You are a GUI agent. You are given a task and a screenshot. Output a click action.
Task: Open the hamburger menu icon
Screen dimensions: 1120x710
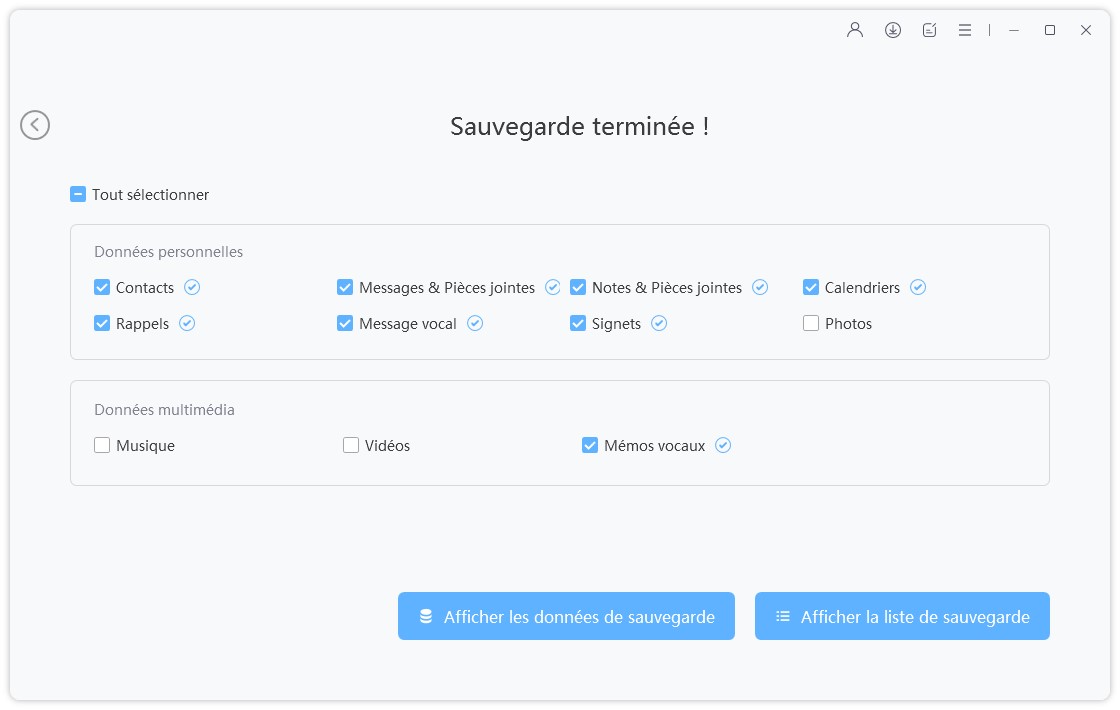coord(965,30)
